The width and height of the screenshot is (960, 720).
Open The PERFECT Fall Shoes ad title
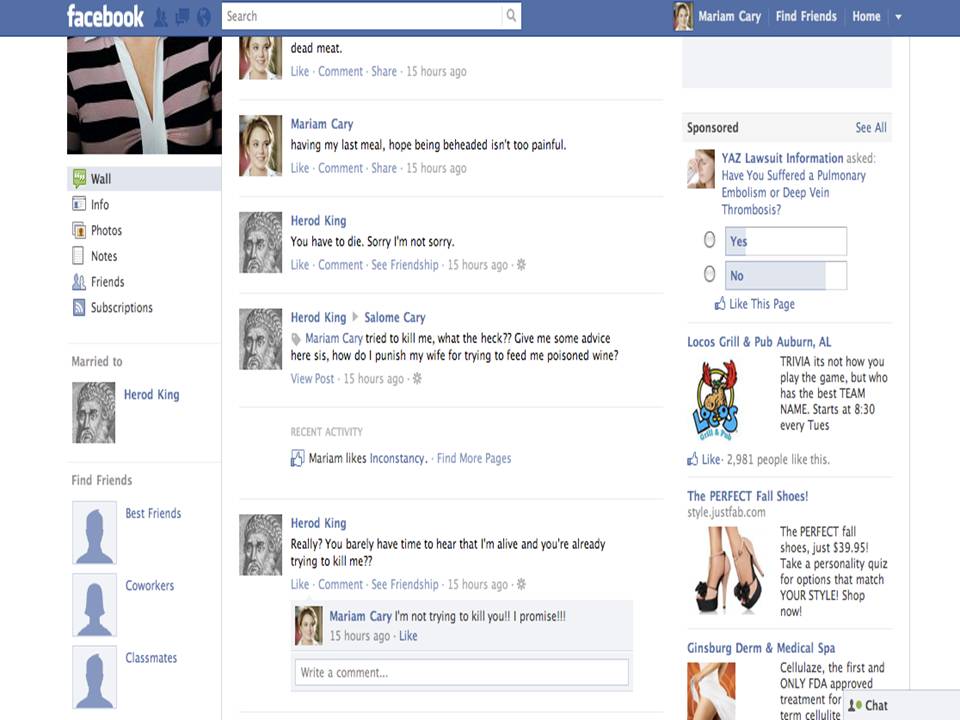click(x=748, y=496)
